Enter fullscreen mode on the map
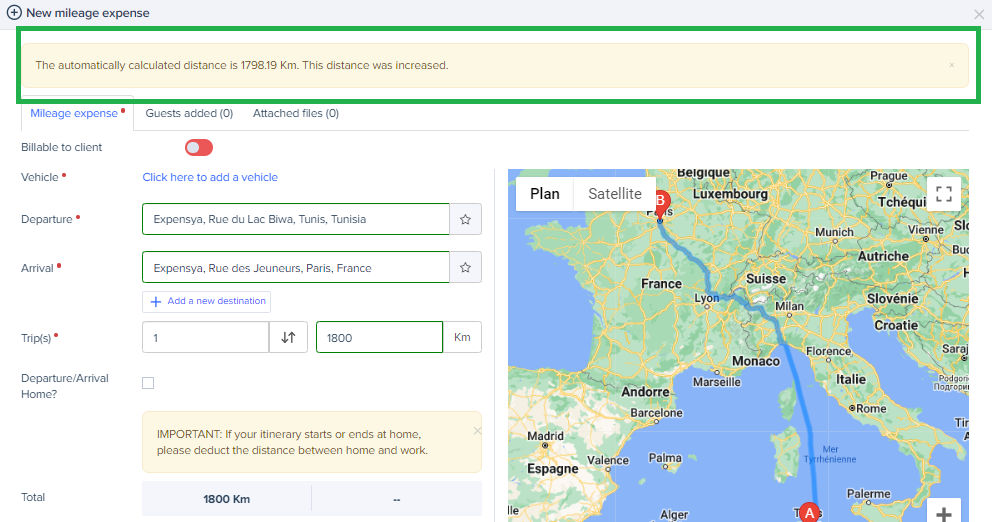This screenshot has height=522, width=992. [x=943, y=193]
